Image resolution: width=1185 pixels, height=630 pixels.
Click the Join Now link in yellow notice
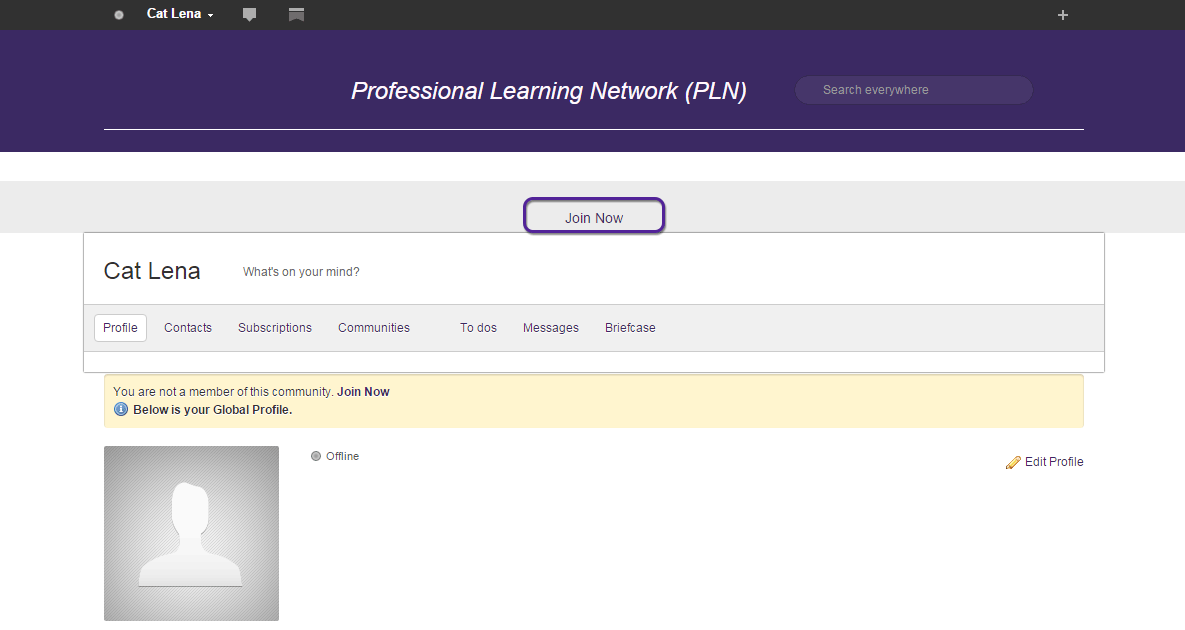pyautogui.click(x=363, y=391)
